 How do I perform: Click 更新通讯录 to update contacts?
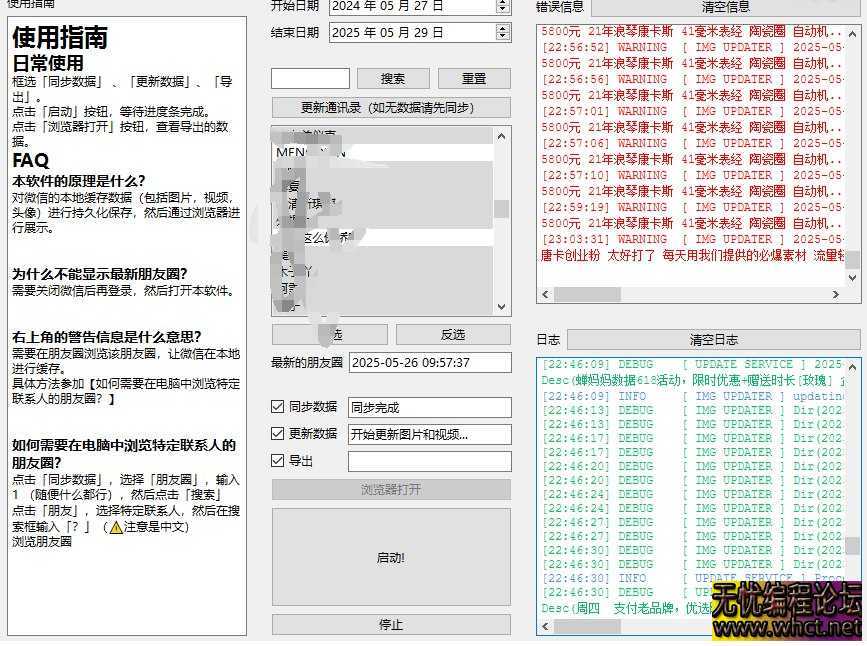tap(391, 108)
